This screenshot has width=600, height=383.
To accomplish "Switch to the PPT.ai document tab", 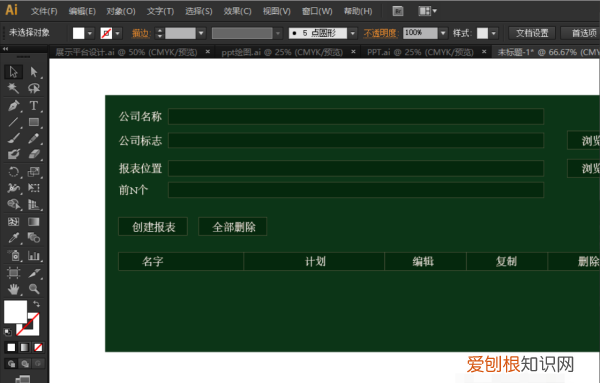I will click(420, 52).
